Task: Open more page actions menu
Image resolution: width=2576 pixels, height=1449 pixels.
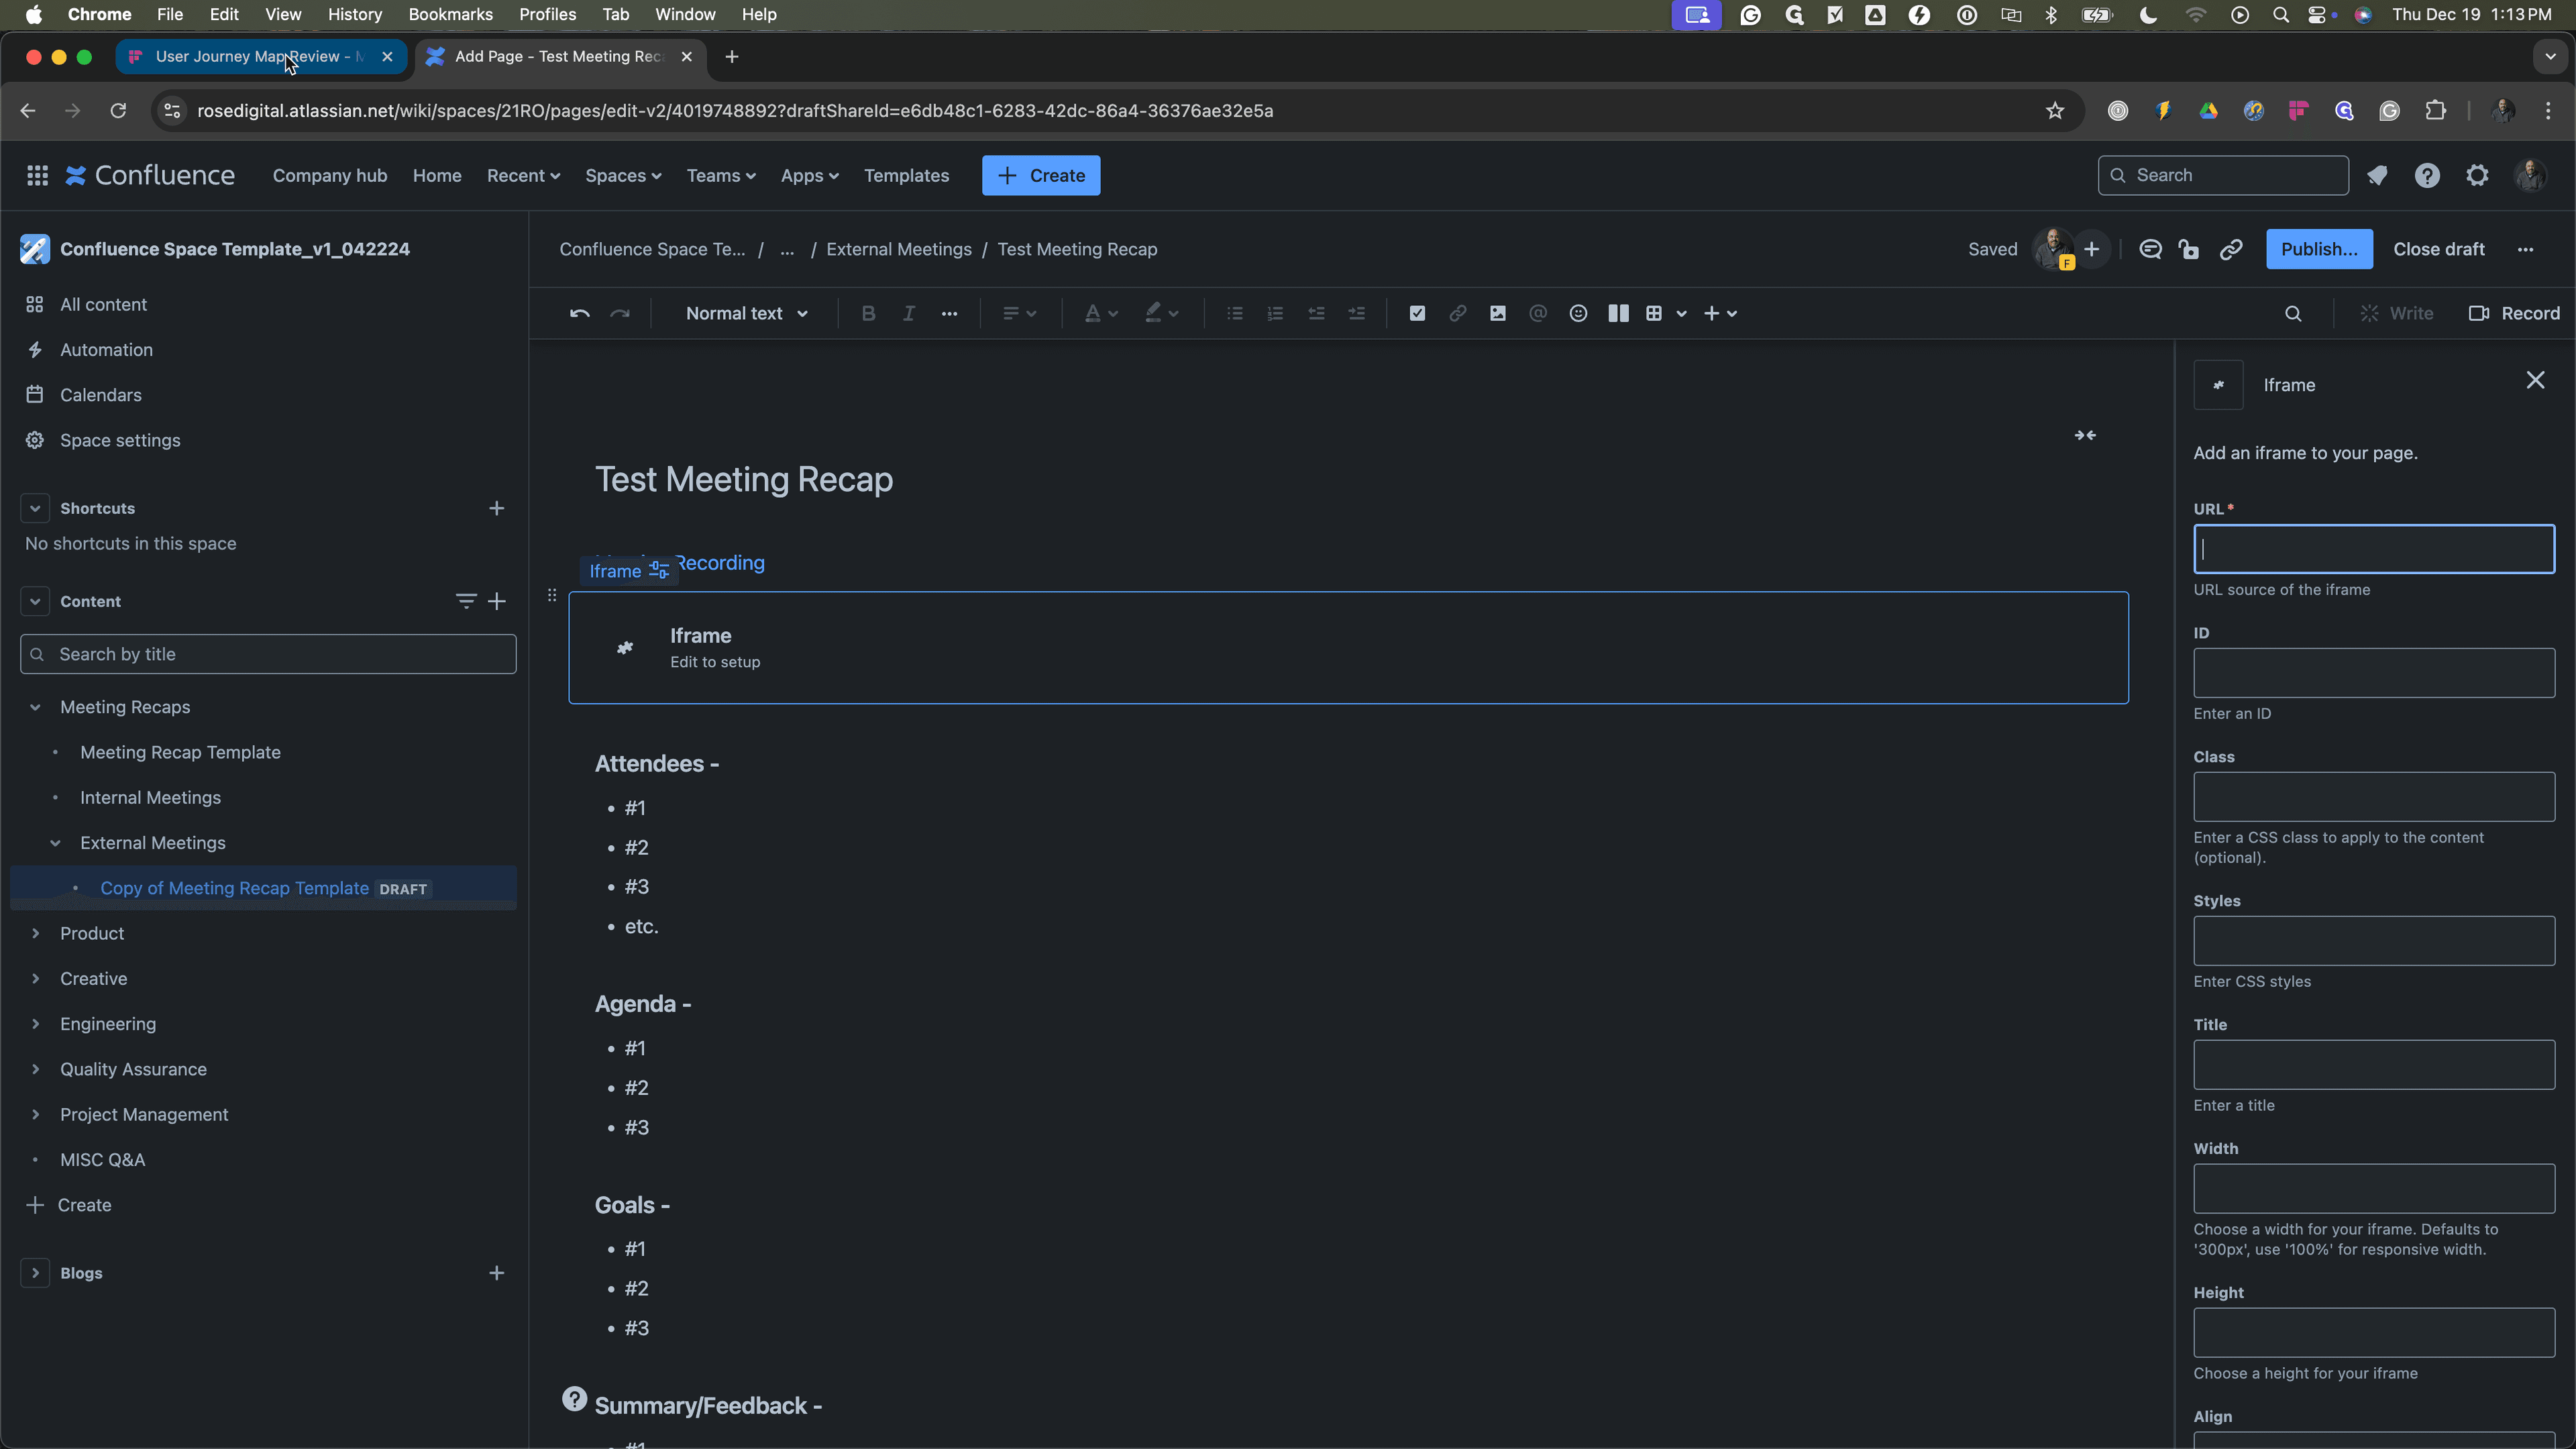Action: point(2525,249)
